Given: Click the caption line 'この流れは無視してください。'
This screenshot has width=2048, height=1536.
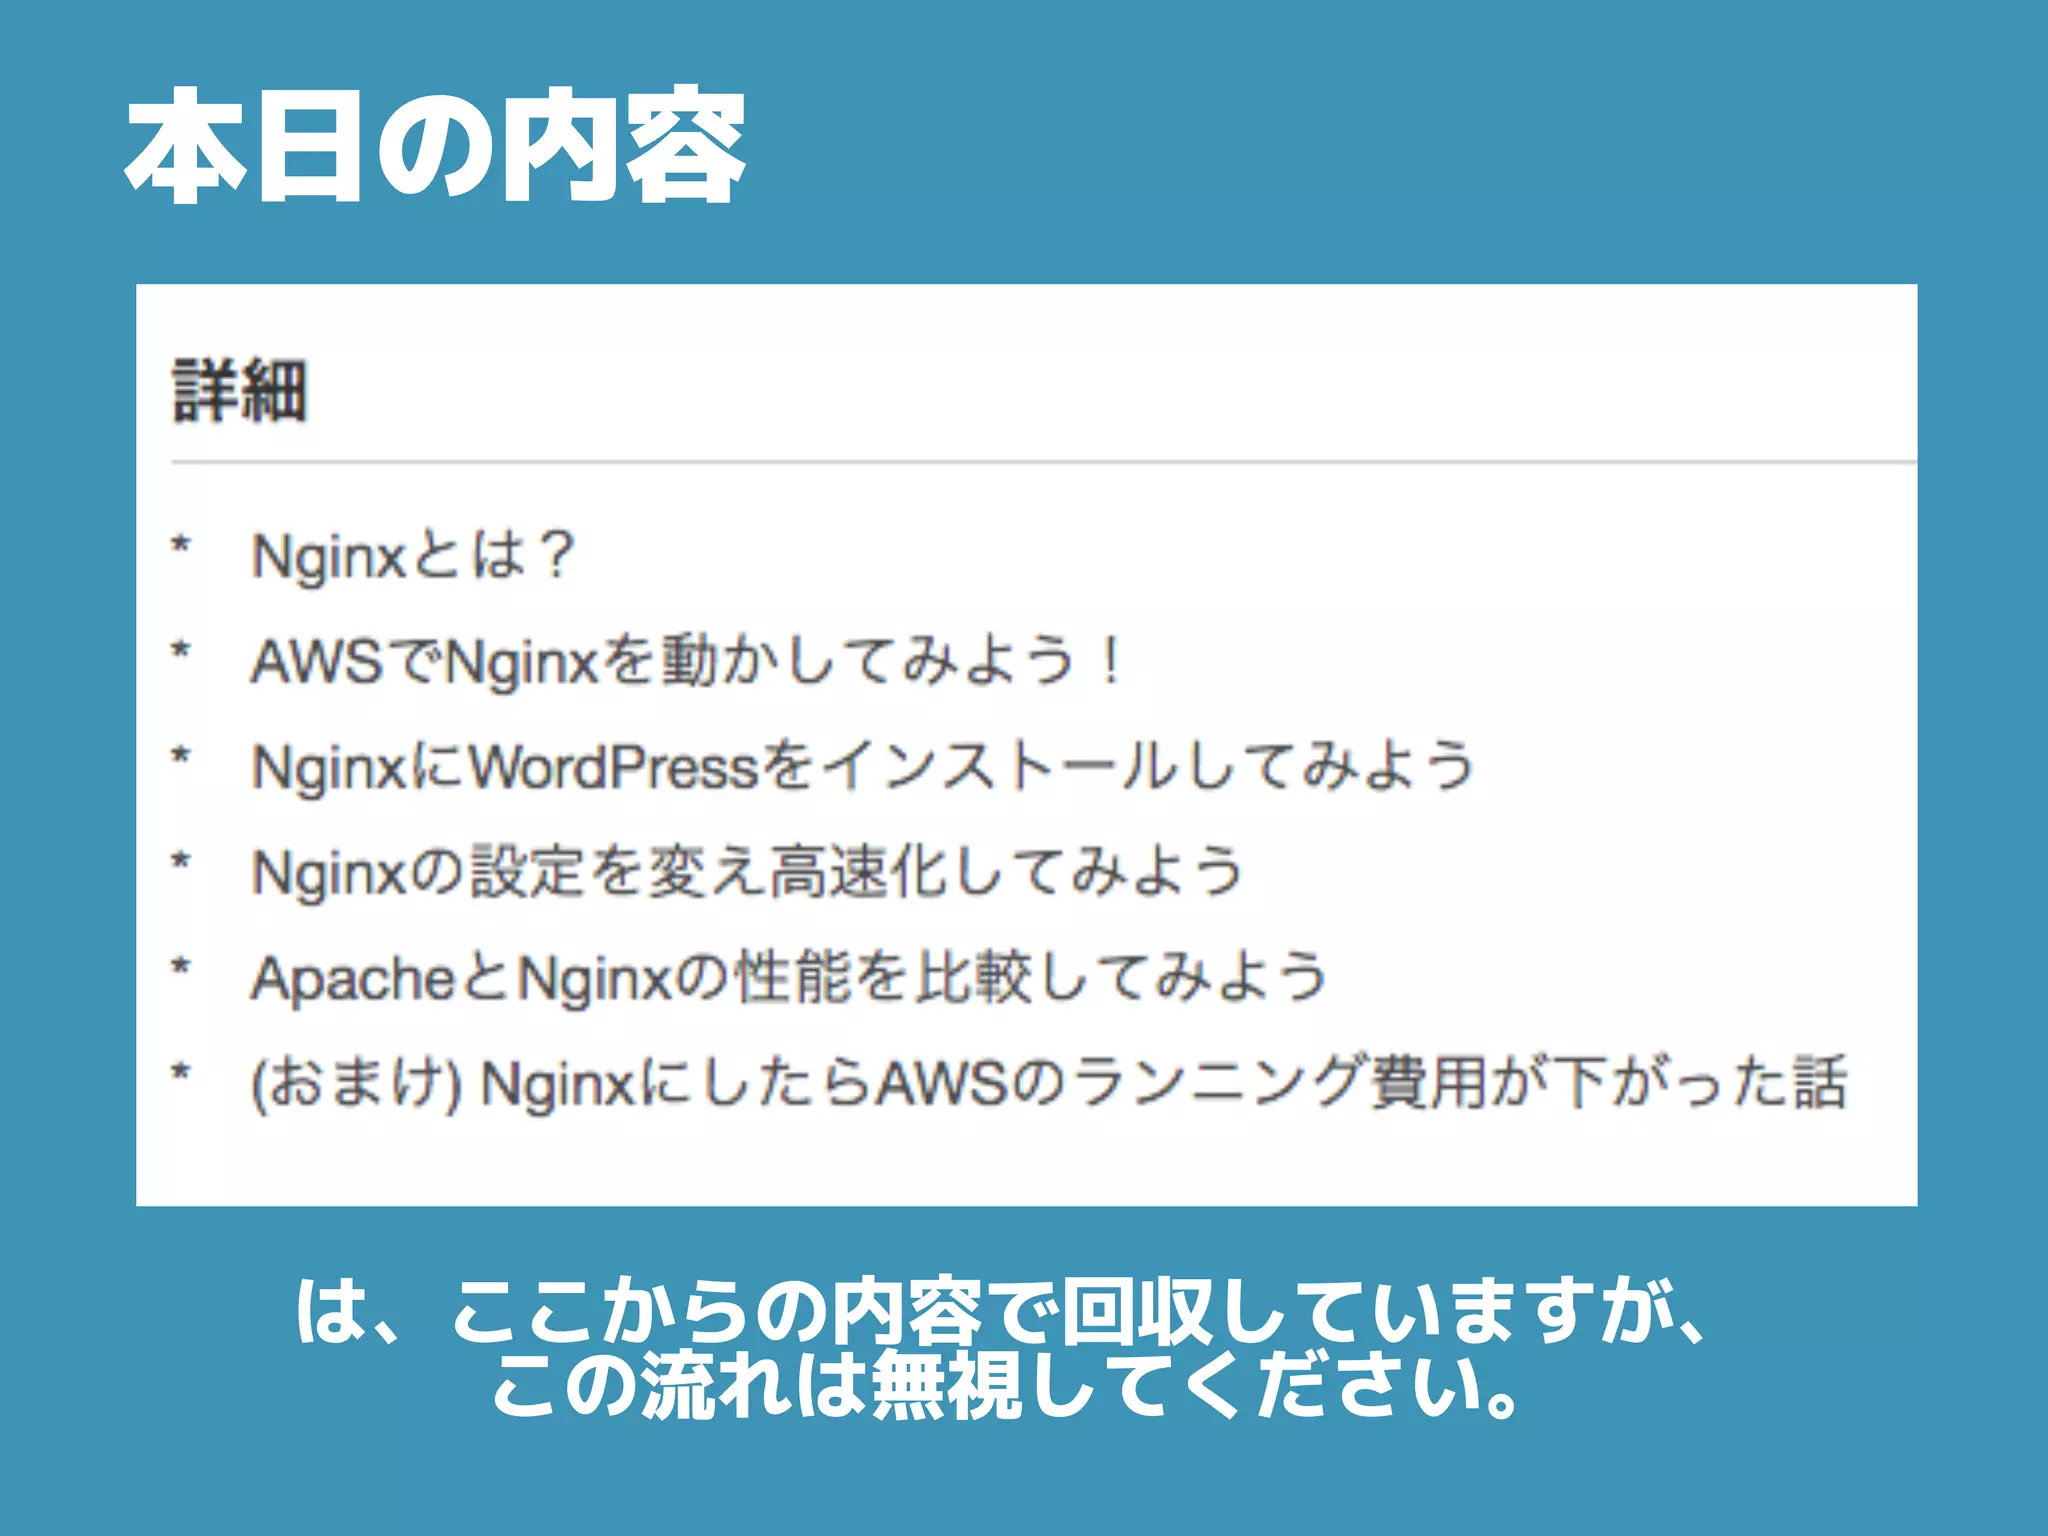Looking at the screenshot, I should [1007, 1385].
